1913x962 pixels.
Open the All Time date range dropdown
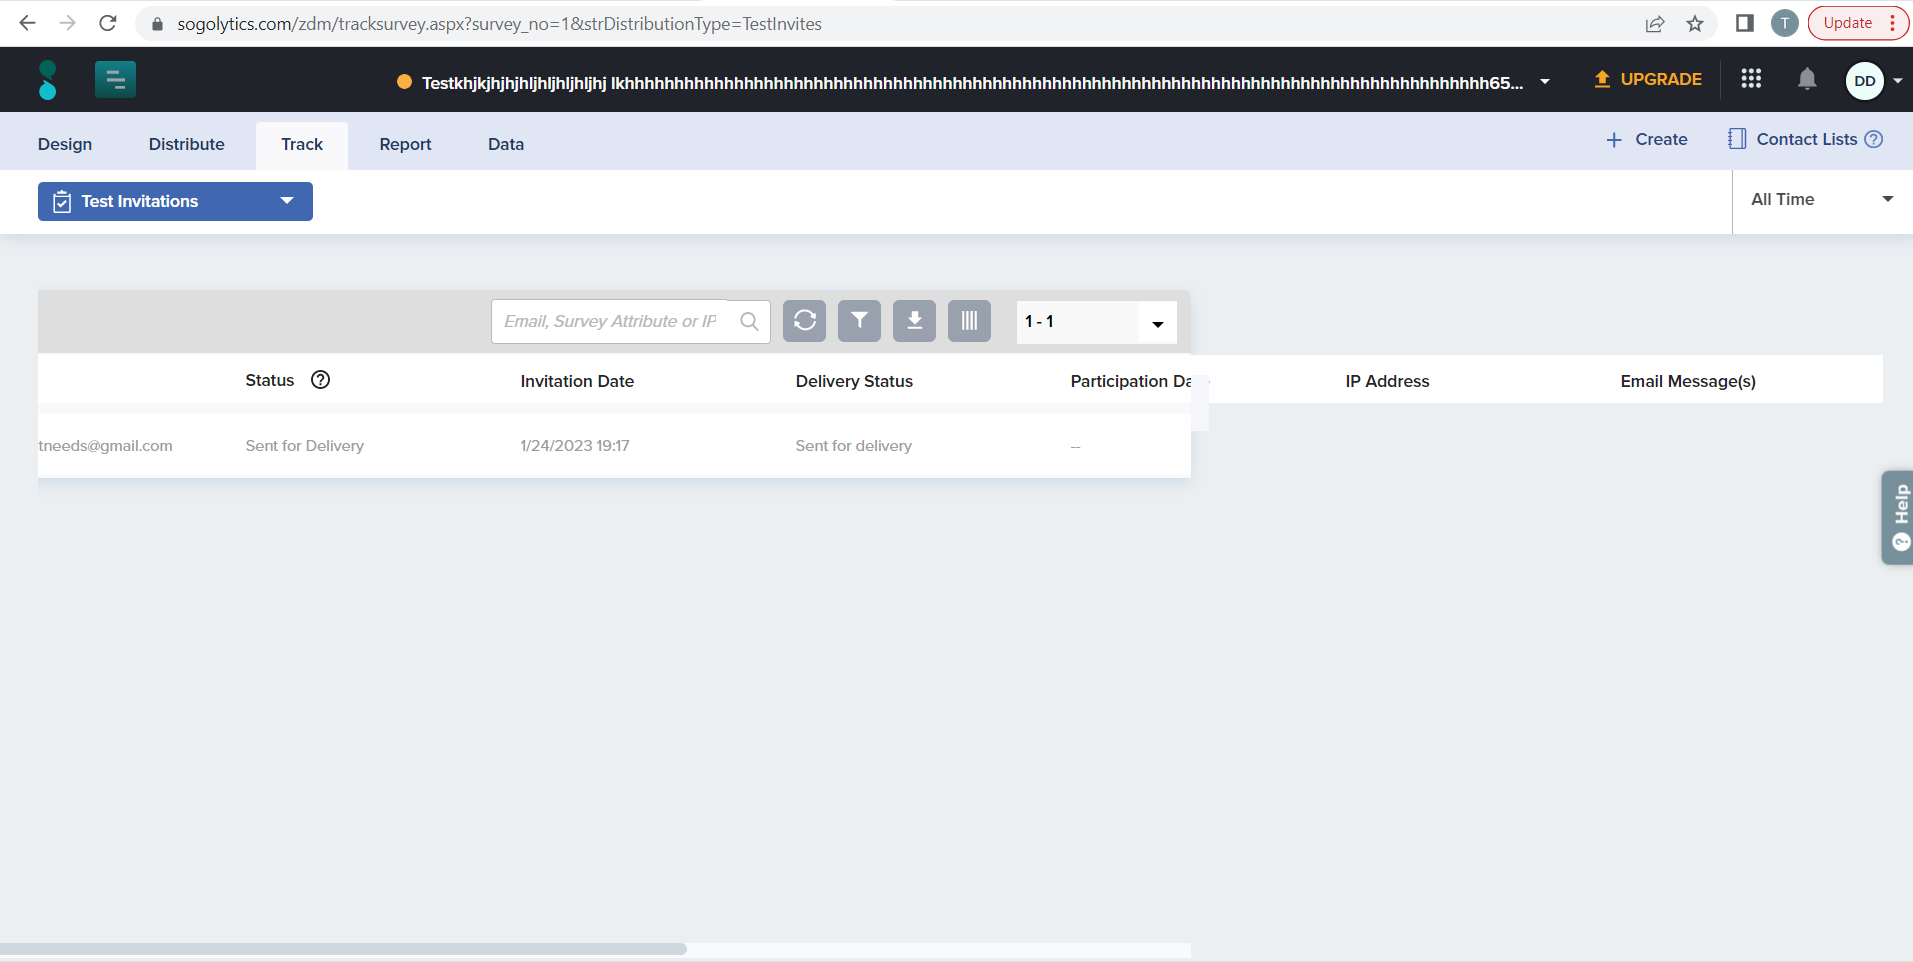pyautogui.click(x=1822, y=200)
